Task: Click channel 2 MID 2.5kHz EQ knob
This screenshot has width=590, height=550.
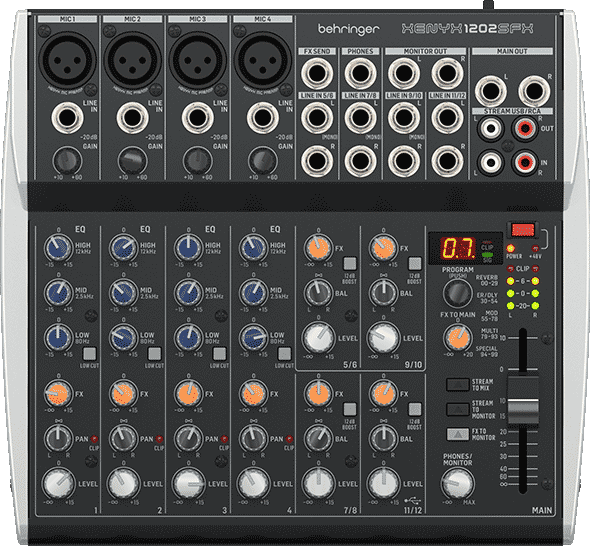Action: (123, 293)
